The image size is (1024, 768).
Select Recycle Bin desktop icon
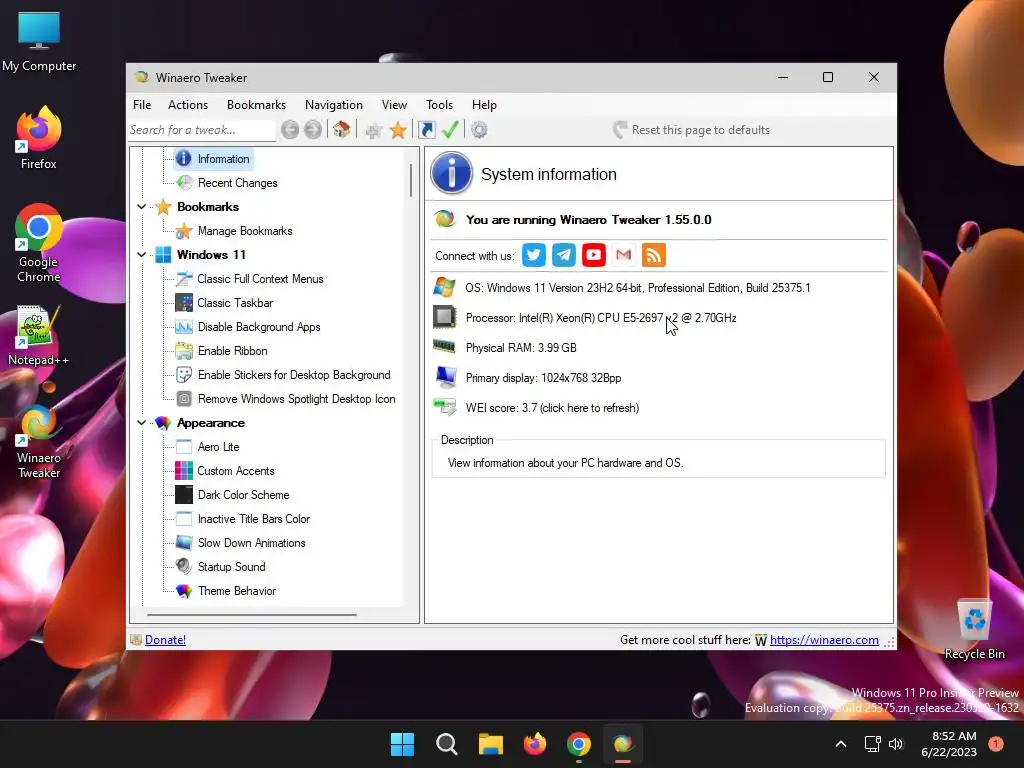coord(974,629)
